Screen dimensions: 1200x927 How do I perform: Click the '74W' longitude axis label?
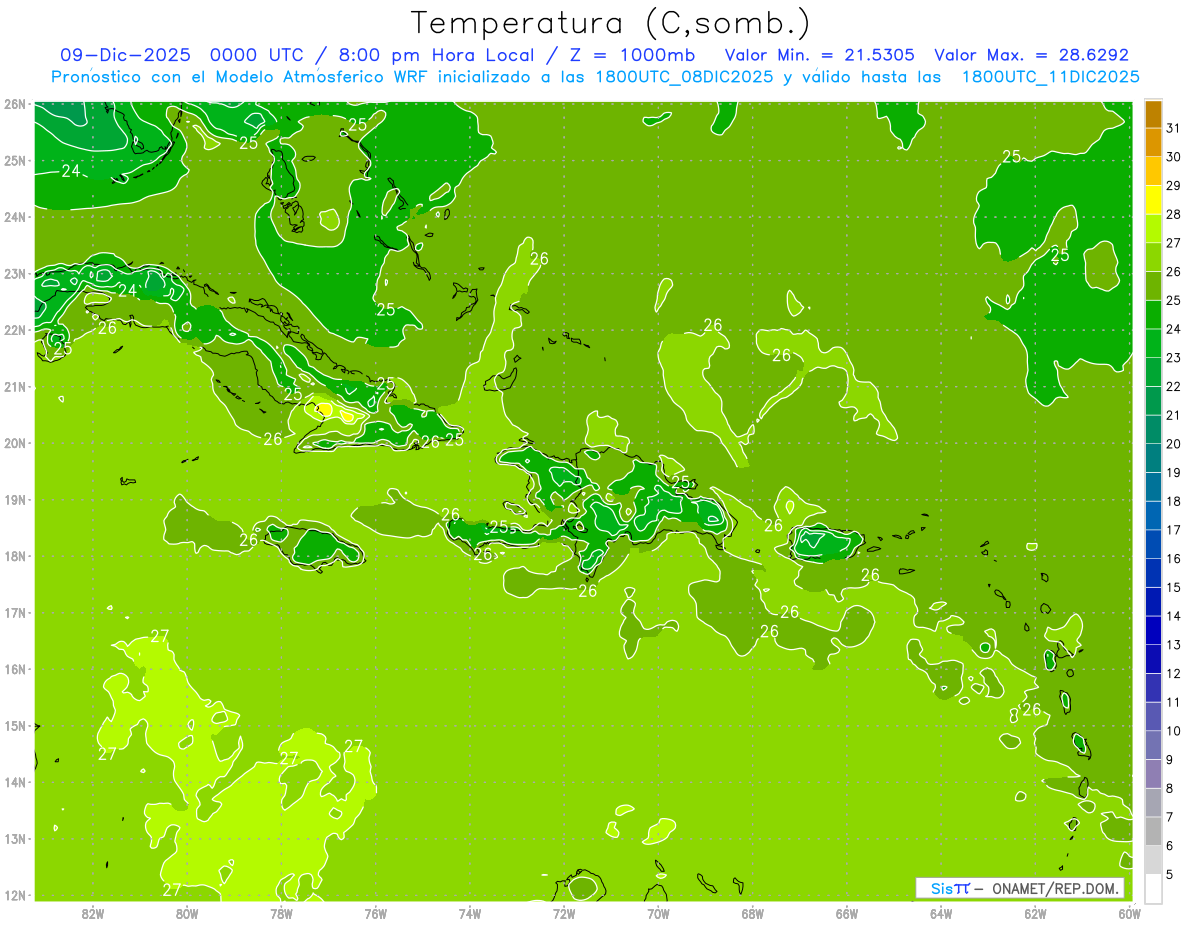(x=470, y=913)
